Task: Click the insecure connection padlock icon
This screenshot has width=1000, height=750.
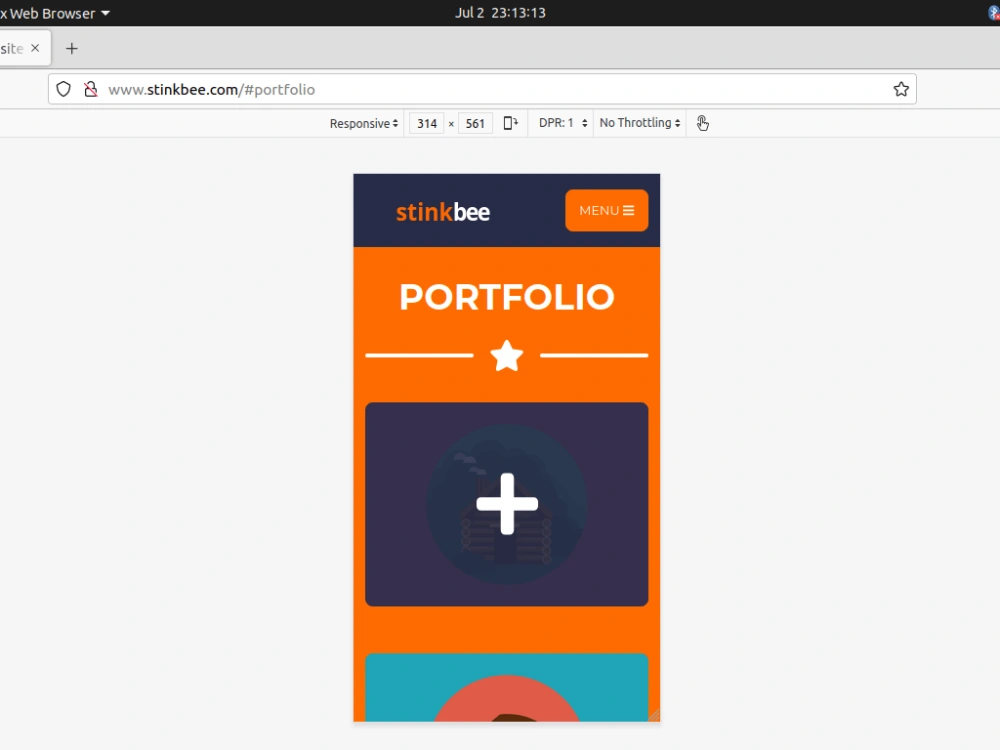Action: (91, 89)
